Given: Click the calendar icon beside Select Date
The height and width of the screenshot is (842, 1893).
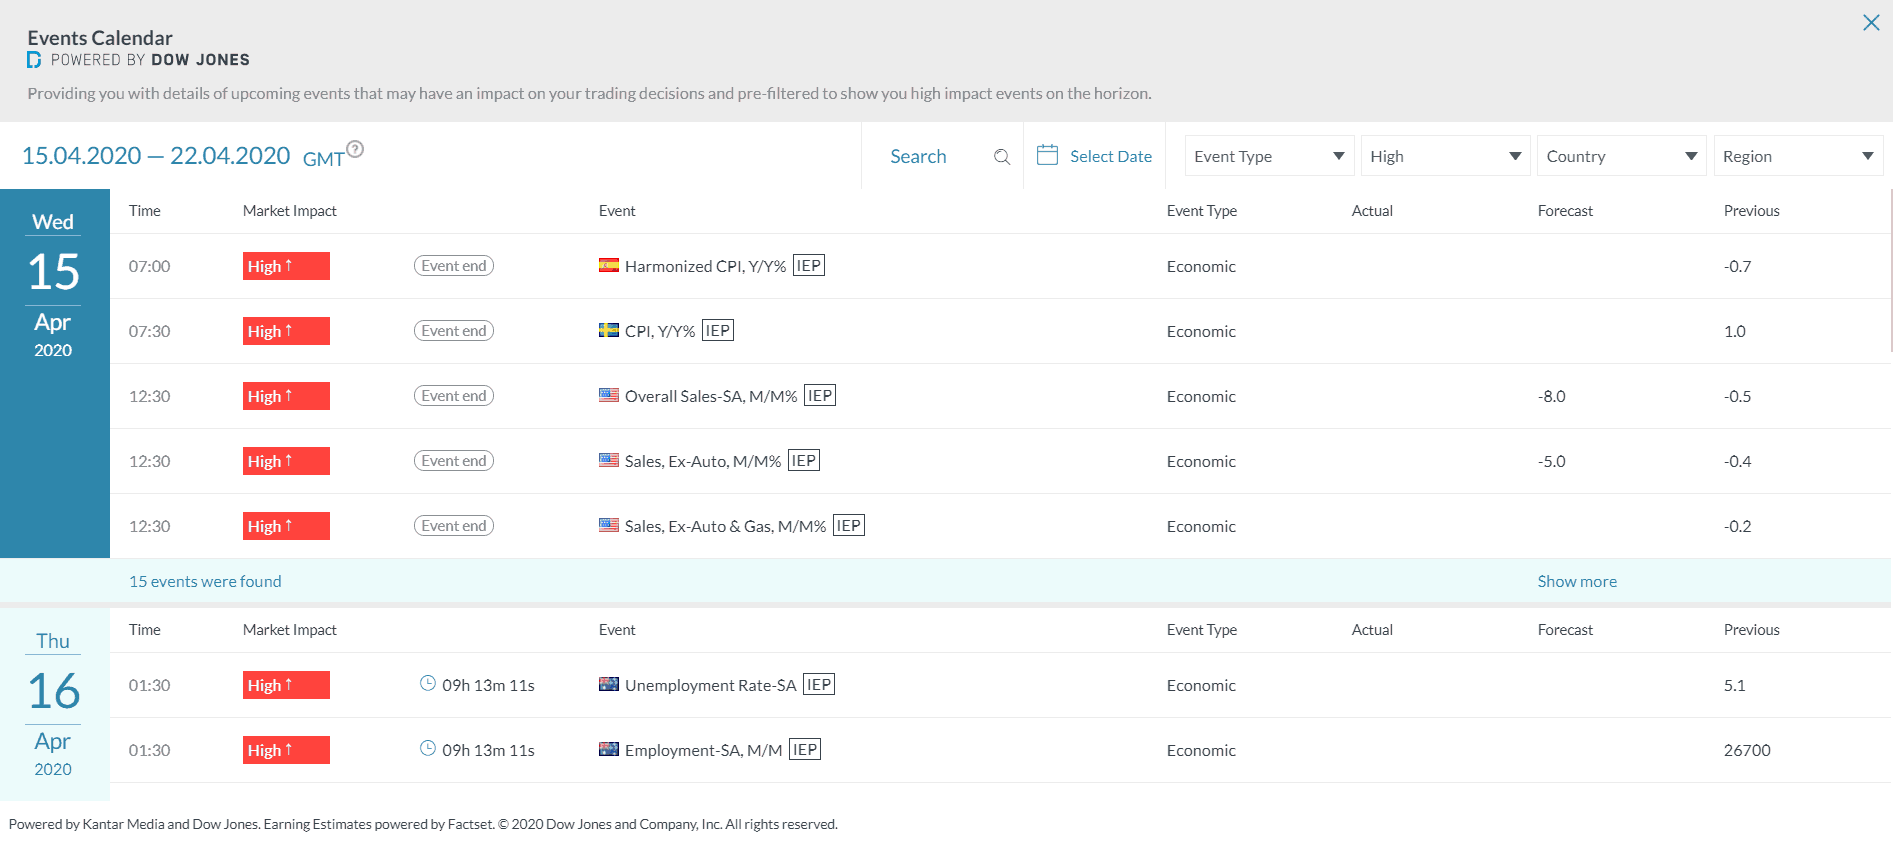Looking at the screenshot, I should pos(1047,155).
